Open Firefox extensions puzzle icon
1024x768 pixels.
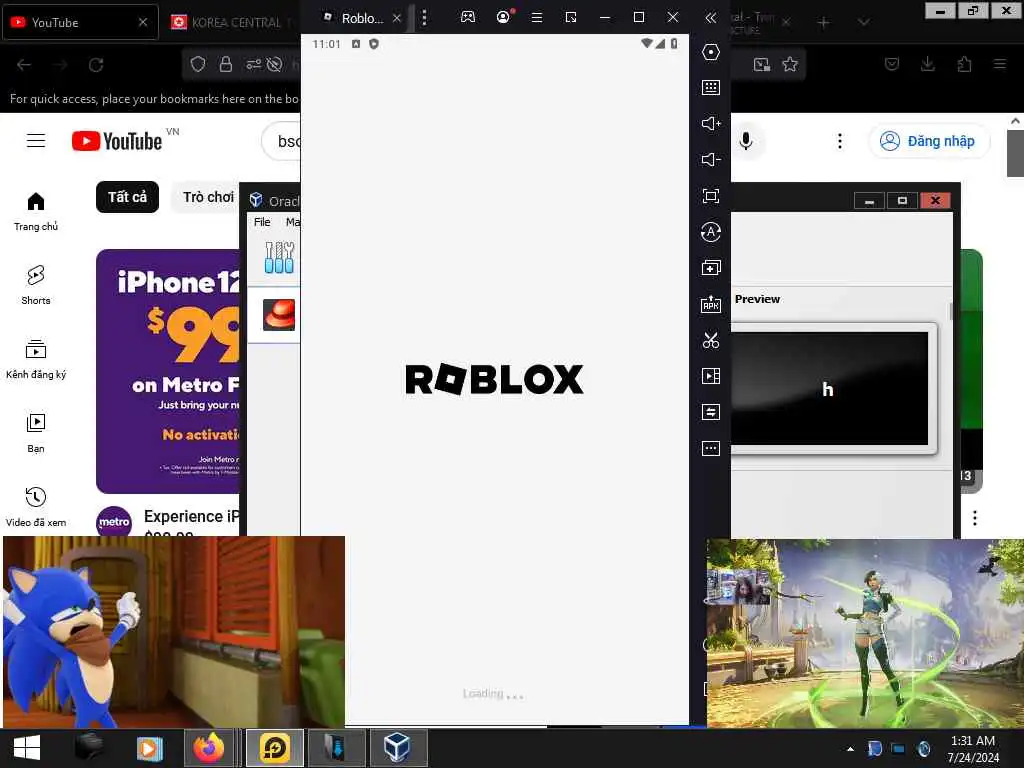[965, 64]
